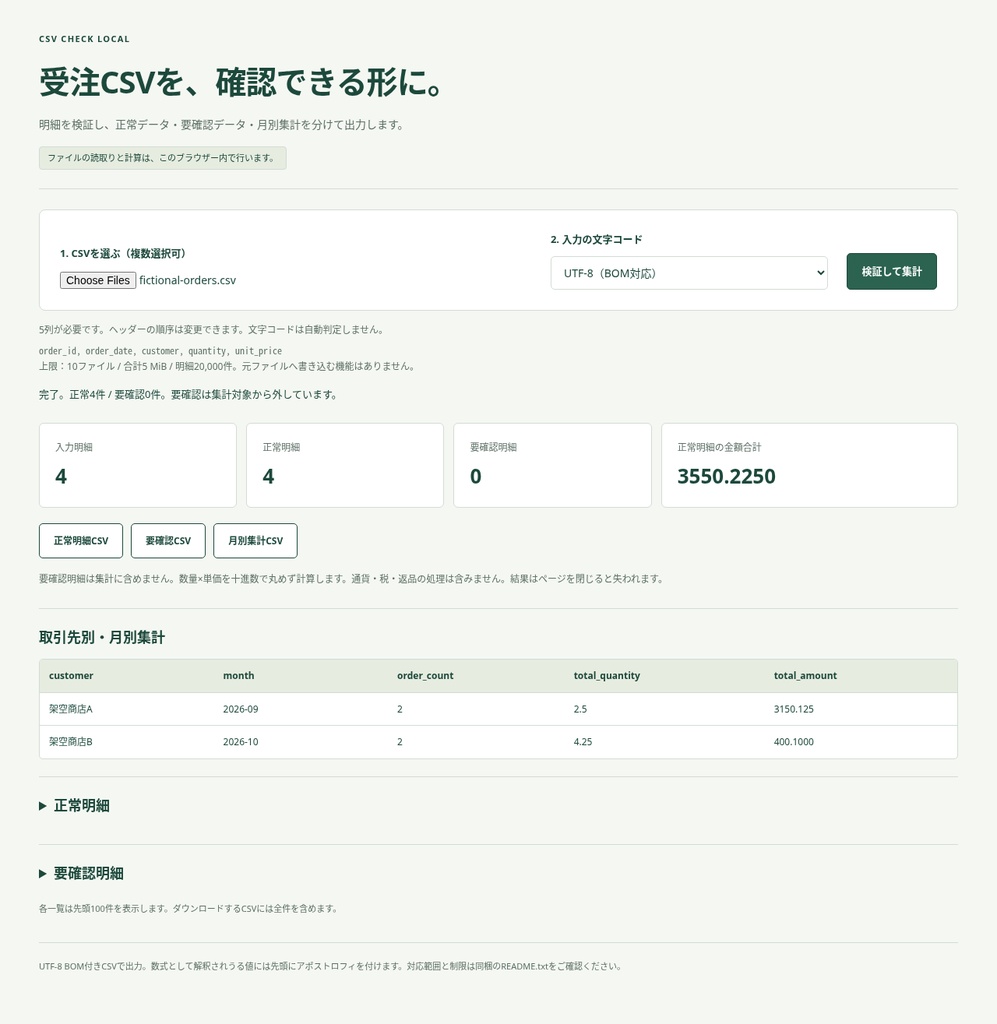Click the 4.25 total quantity cell
The width and height of the screenshot is (997, 1024).
pos(582,741)
